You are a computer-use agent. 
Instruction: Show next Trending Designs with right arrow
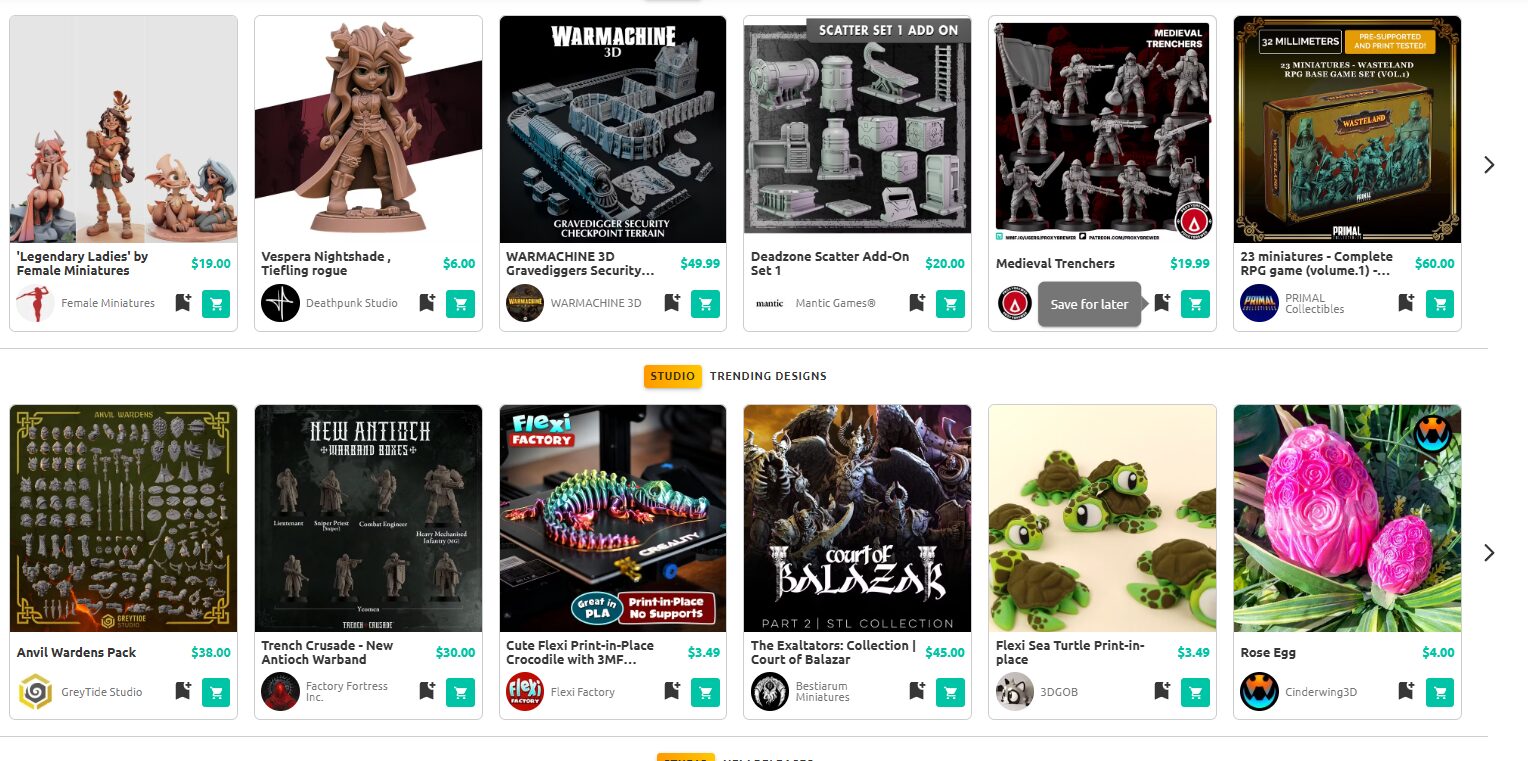1489,552
